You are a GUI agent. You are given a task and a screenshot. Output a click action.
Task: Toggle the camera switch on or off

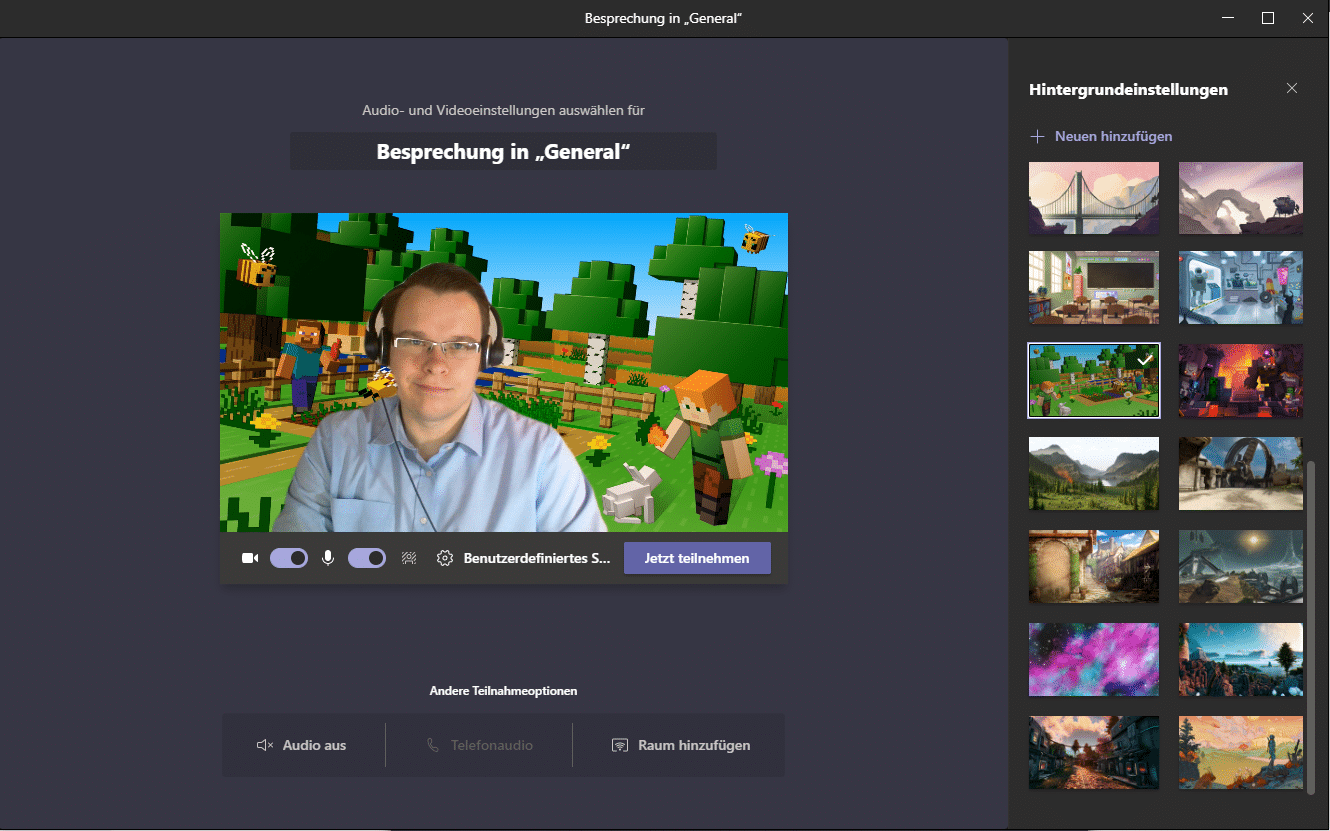coord(289,558)
